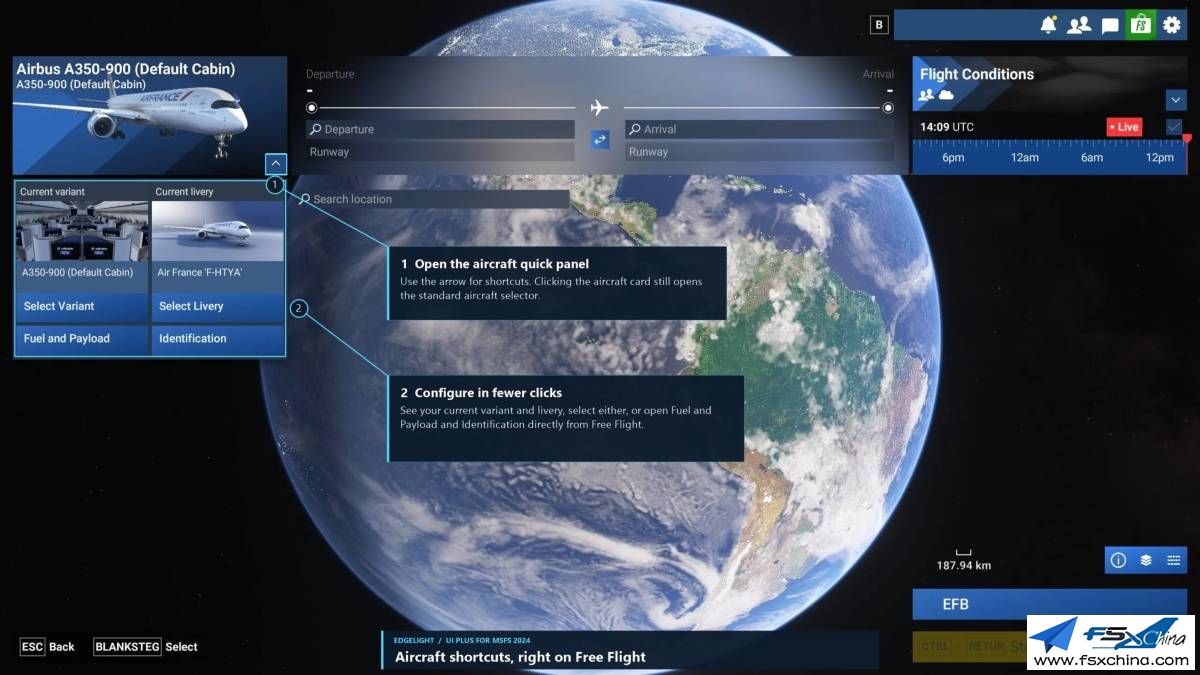
Task: Open the Select Variant option
Action: pos(84,306)
